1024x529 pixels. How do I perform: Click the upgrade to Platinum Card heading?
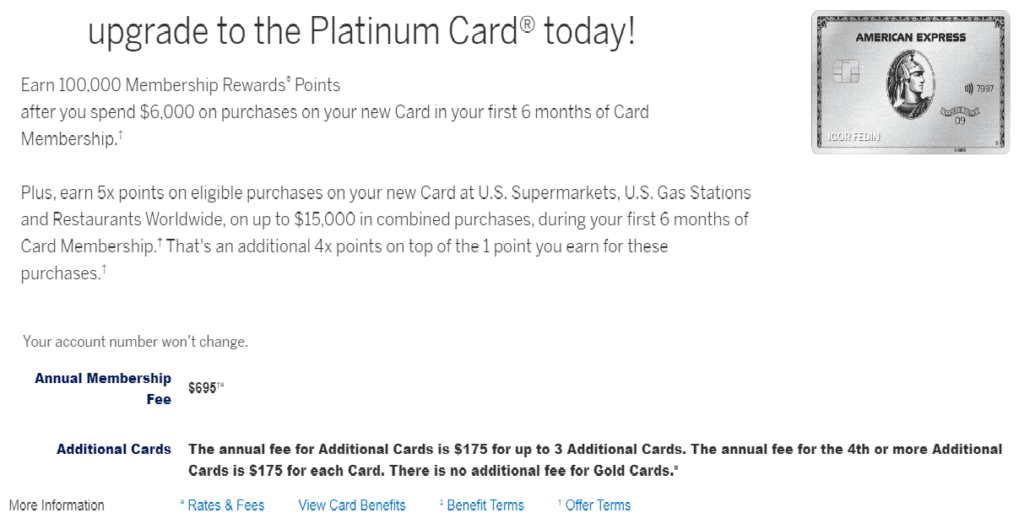coord(361,31)
